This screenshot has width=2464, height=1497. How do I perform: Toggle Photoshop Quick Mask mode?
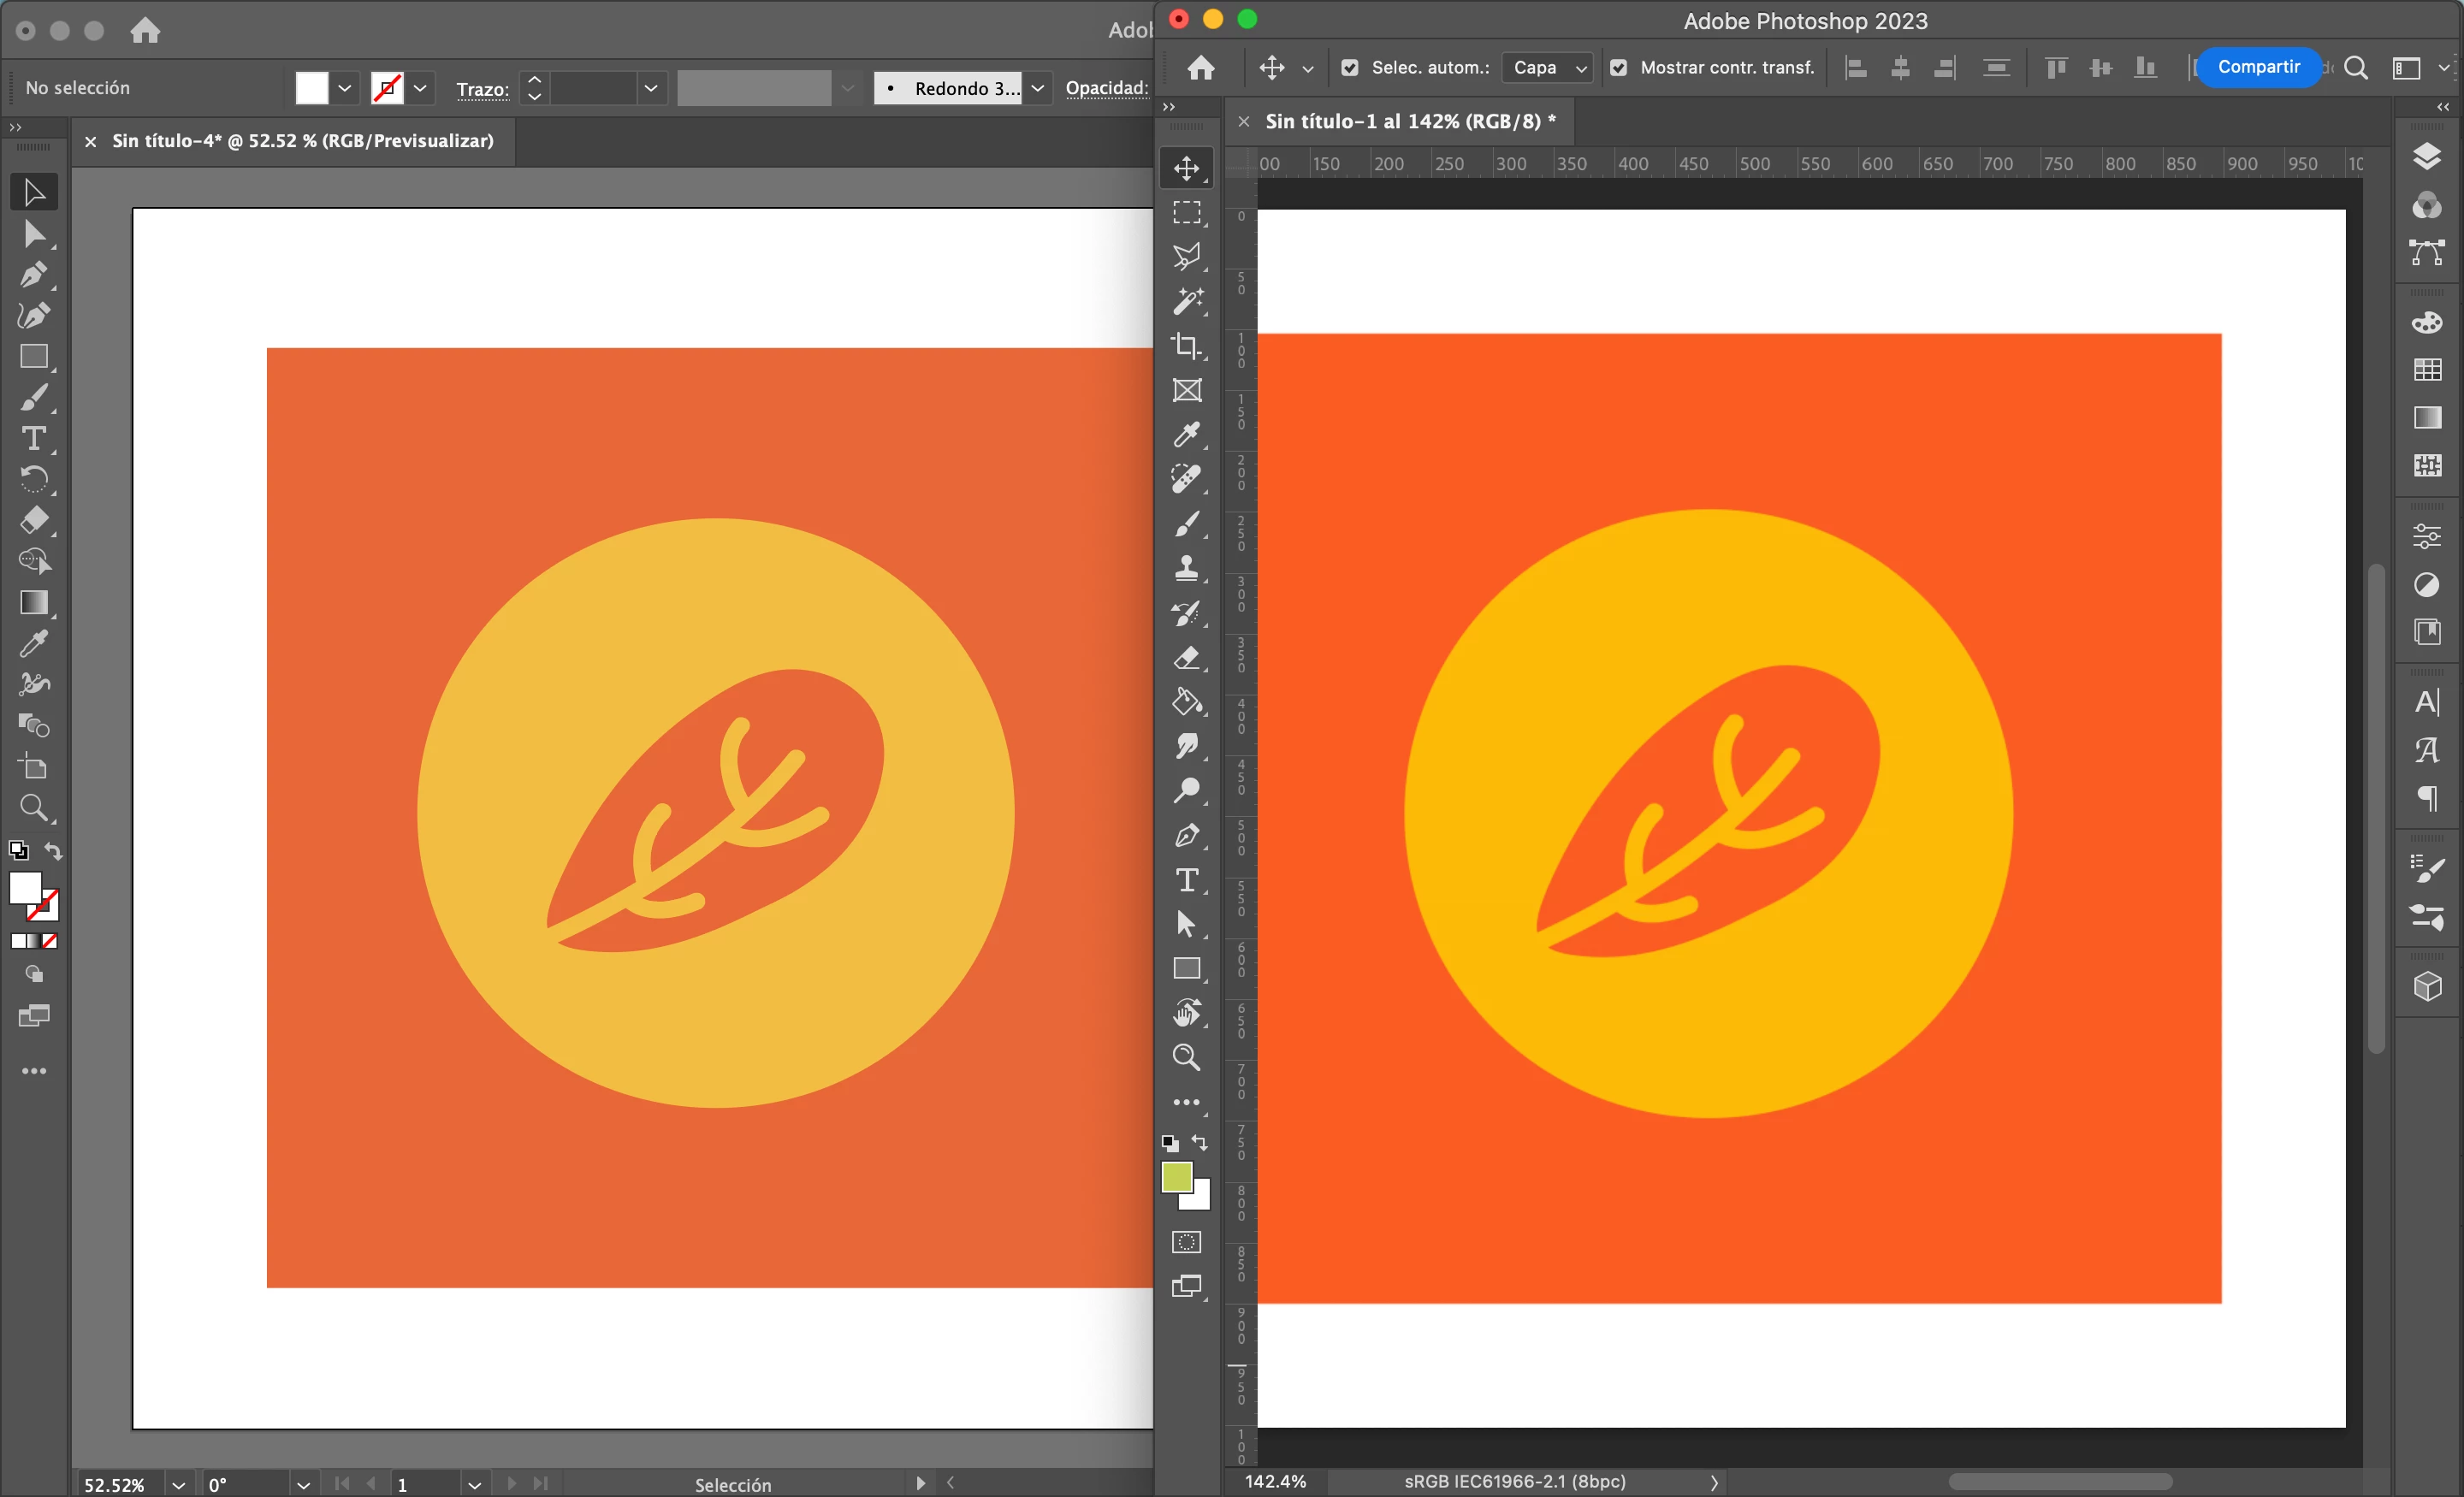(1187, 1242)
